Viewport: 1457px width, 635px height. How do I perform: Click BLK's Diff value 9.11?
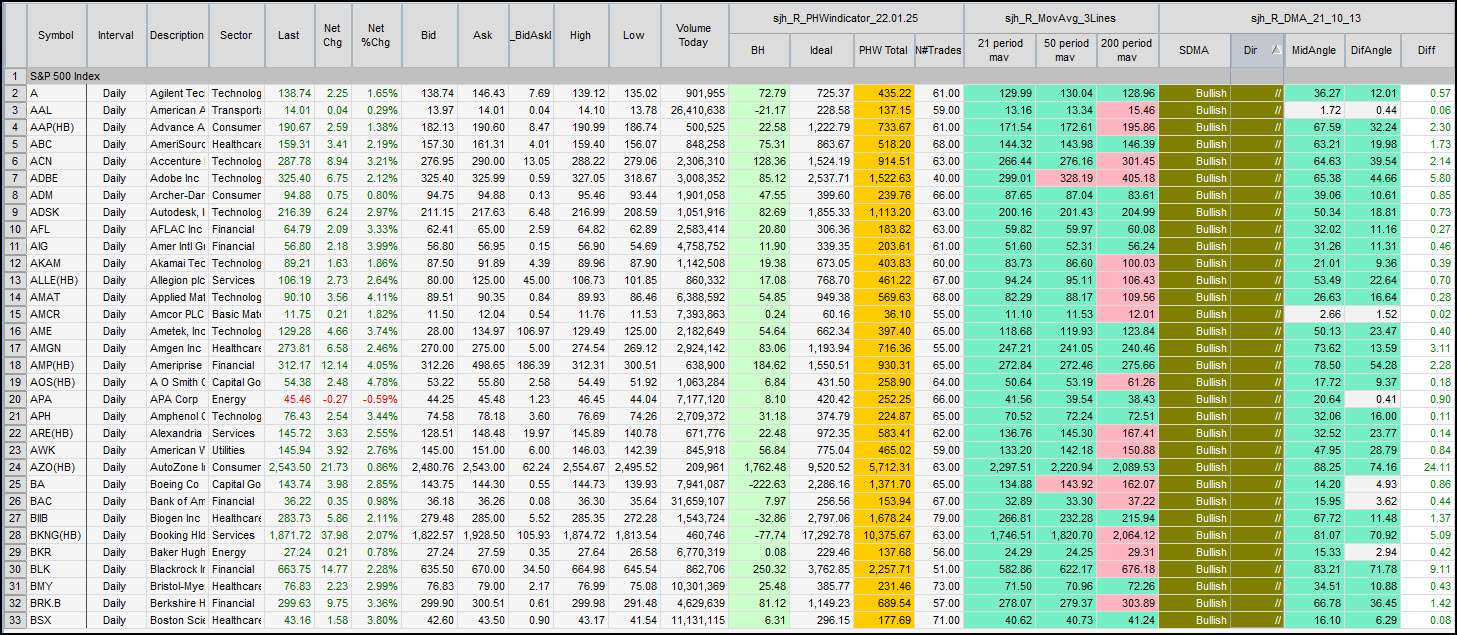[x=1439, y=569]
